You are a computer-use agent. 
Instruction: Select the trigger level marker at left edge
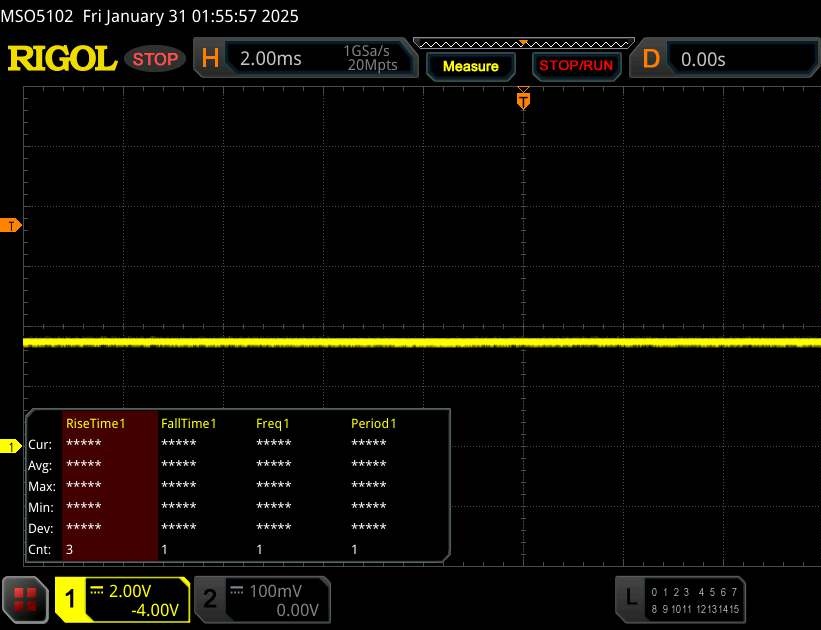(x=10, y=226)
